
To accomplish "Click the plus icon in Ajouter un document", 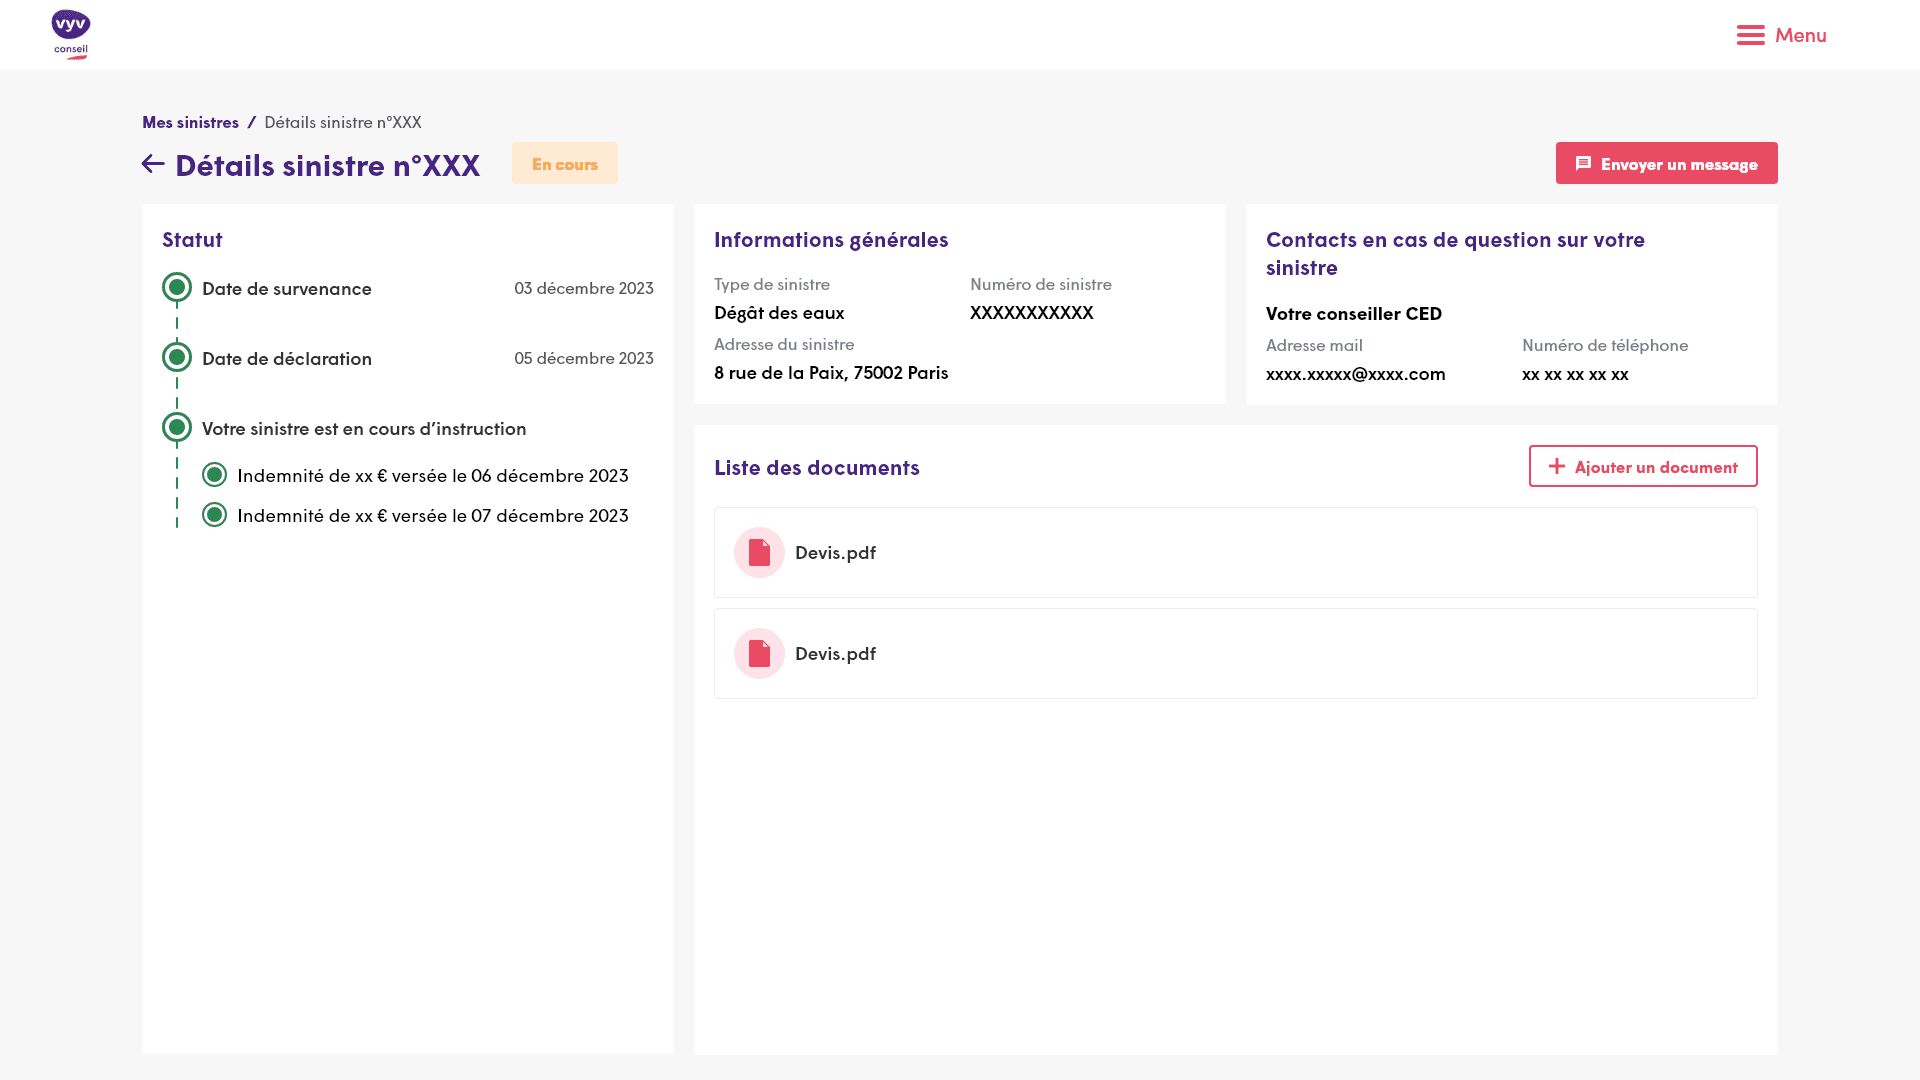I will click(1556, 466).
